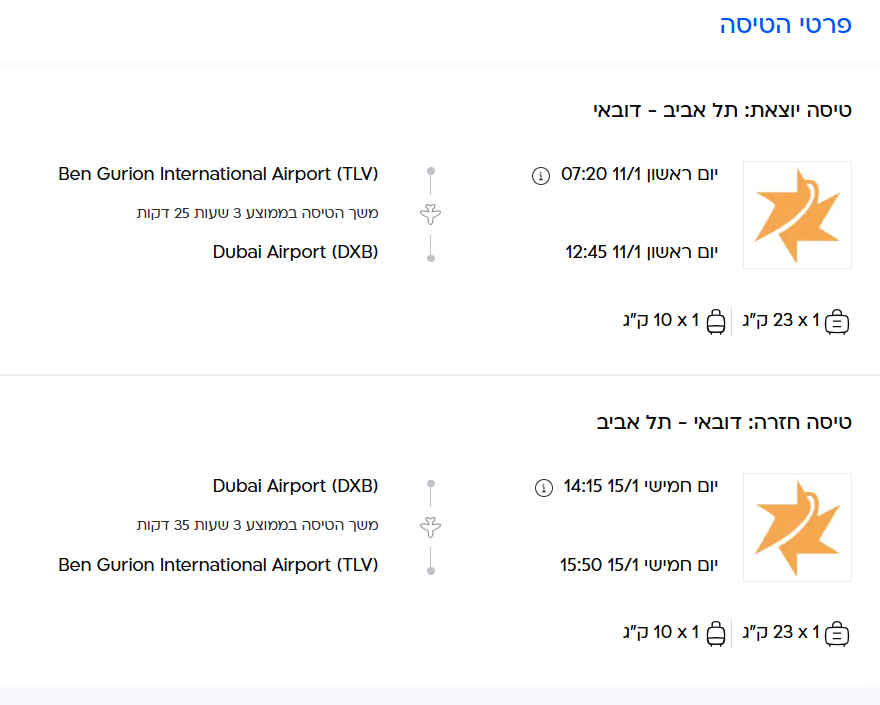Click return flight airline logo
The width and height of the screenshot is (880, 705).
[797, 527]
